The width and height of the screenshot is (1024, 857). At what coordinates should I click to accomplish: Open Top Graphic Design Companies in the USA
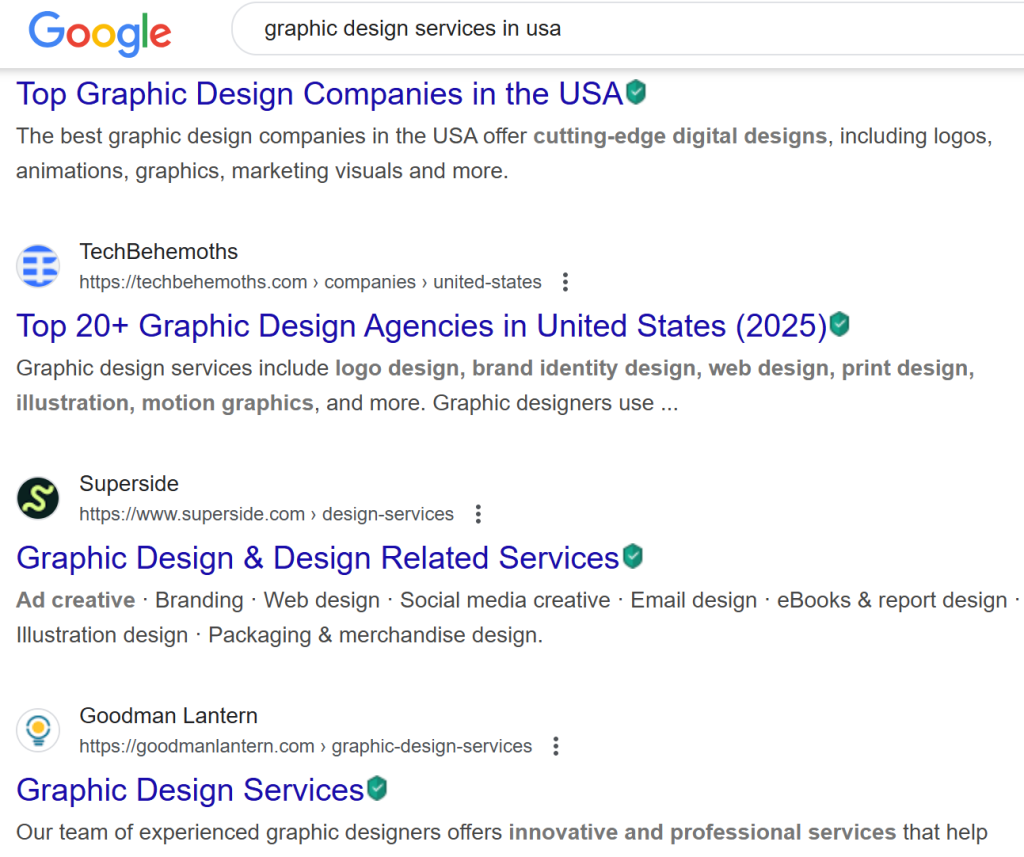[x=320, y=94]
